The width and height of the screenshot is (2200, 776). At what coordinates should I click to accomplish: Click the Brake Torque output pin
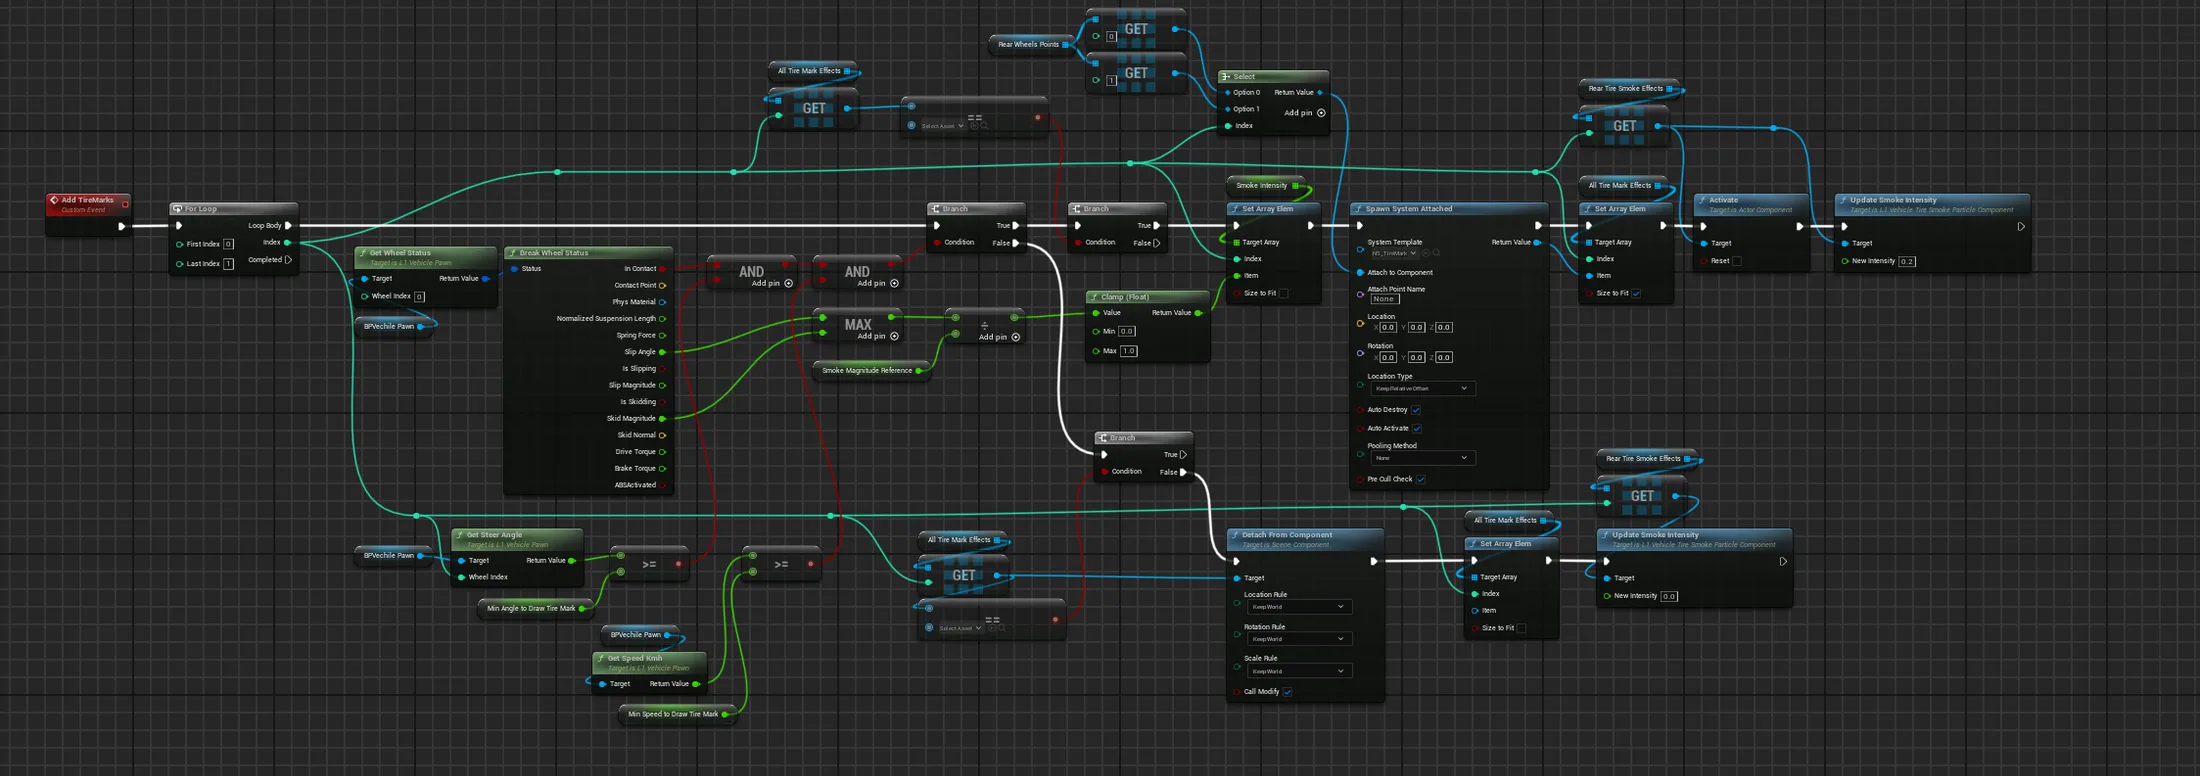click(x=662, y=469)
